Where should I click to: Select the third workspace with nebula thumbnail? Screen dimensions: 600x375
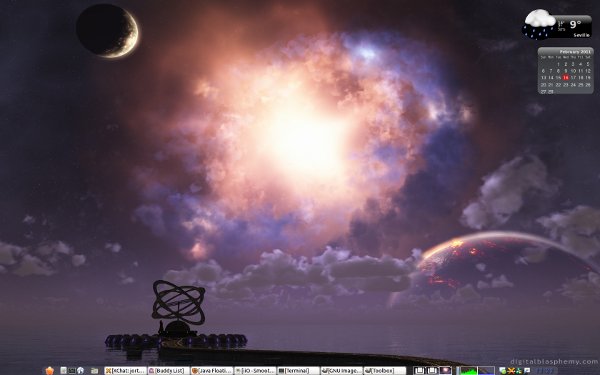(445, 370)
